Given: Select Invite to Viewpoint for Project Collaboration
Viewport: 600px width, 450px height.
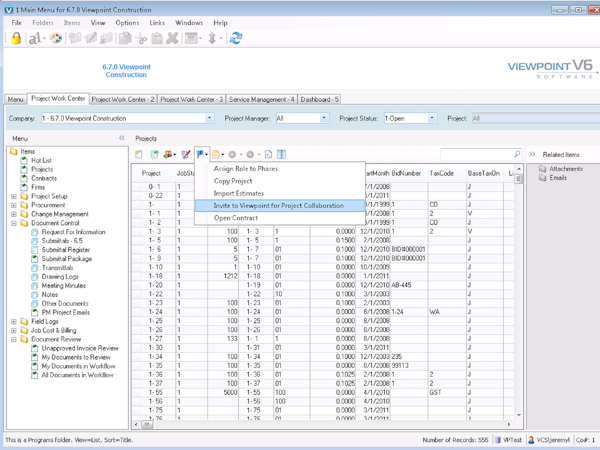Looking at the screenshot, I should (x=278, y=205).
